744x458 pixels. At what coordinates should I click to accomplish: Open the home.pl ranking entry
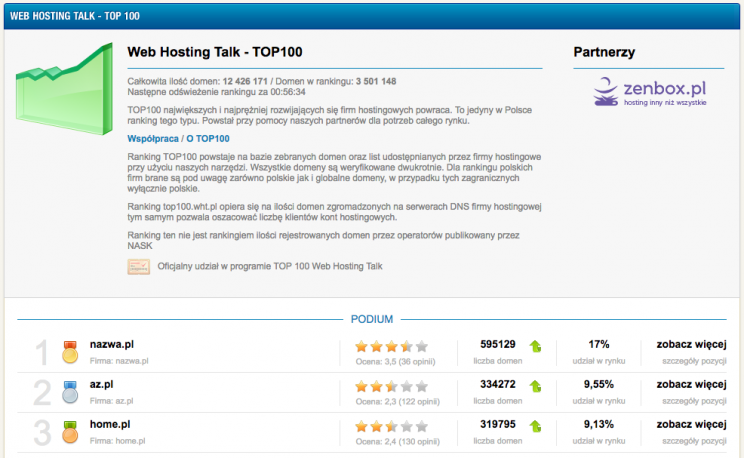tap(110, 424)
